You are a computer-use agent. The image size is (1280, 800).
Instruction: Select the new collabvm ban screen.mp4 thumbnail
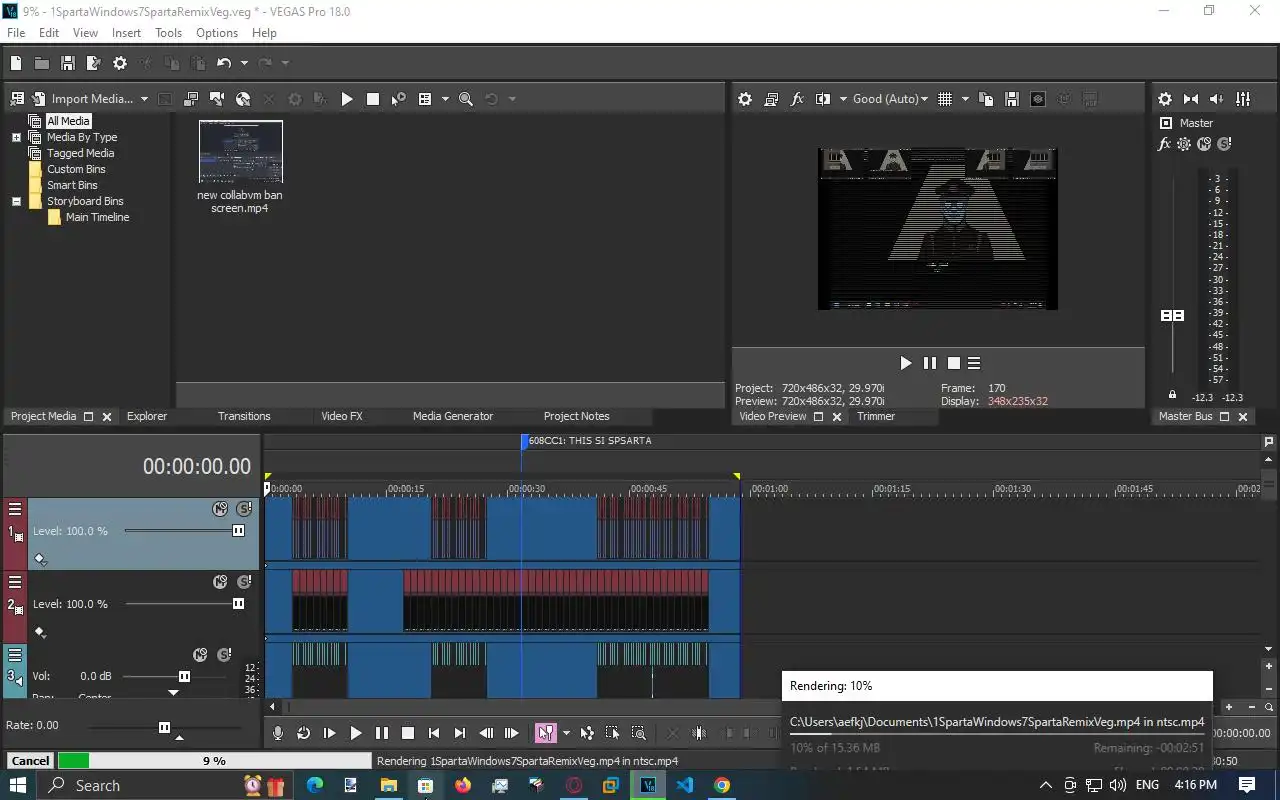point(240,152)
